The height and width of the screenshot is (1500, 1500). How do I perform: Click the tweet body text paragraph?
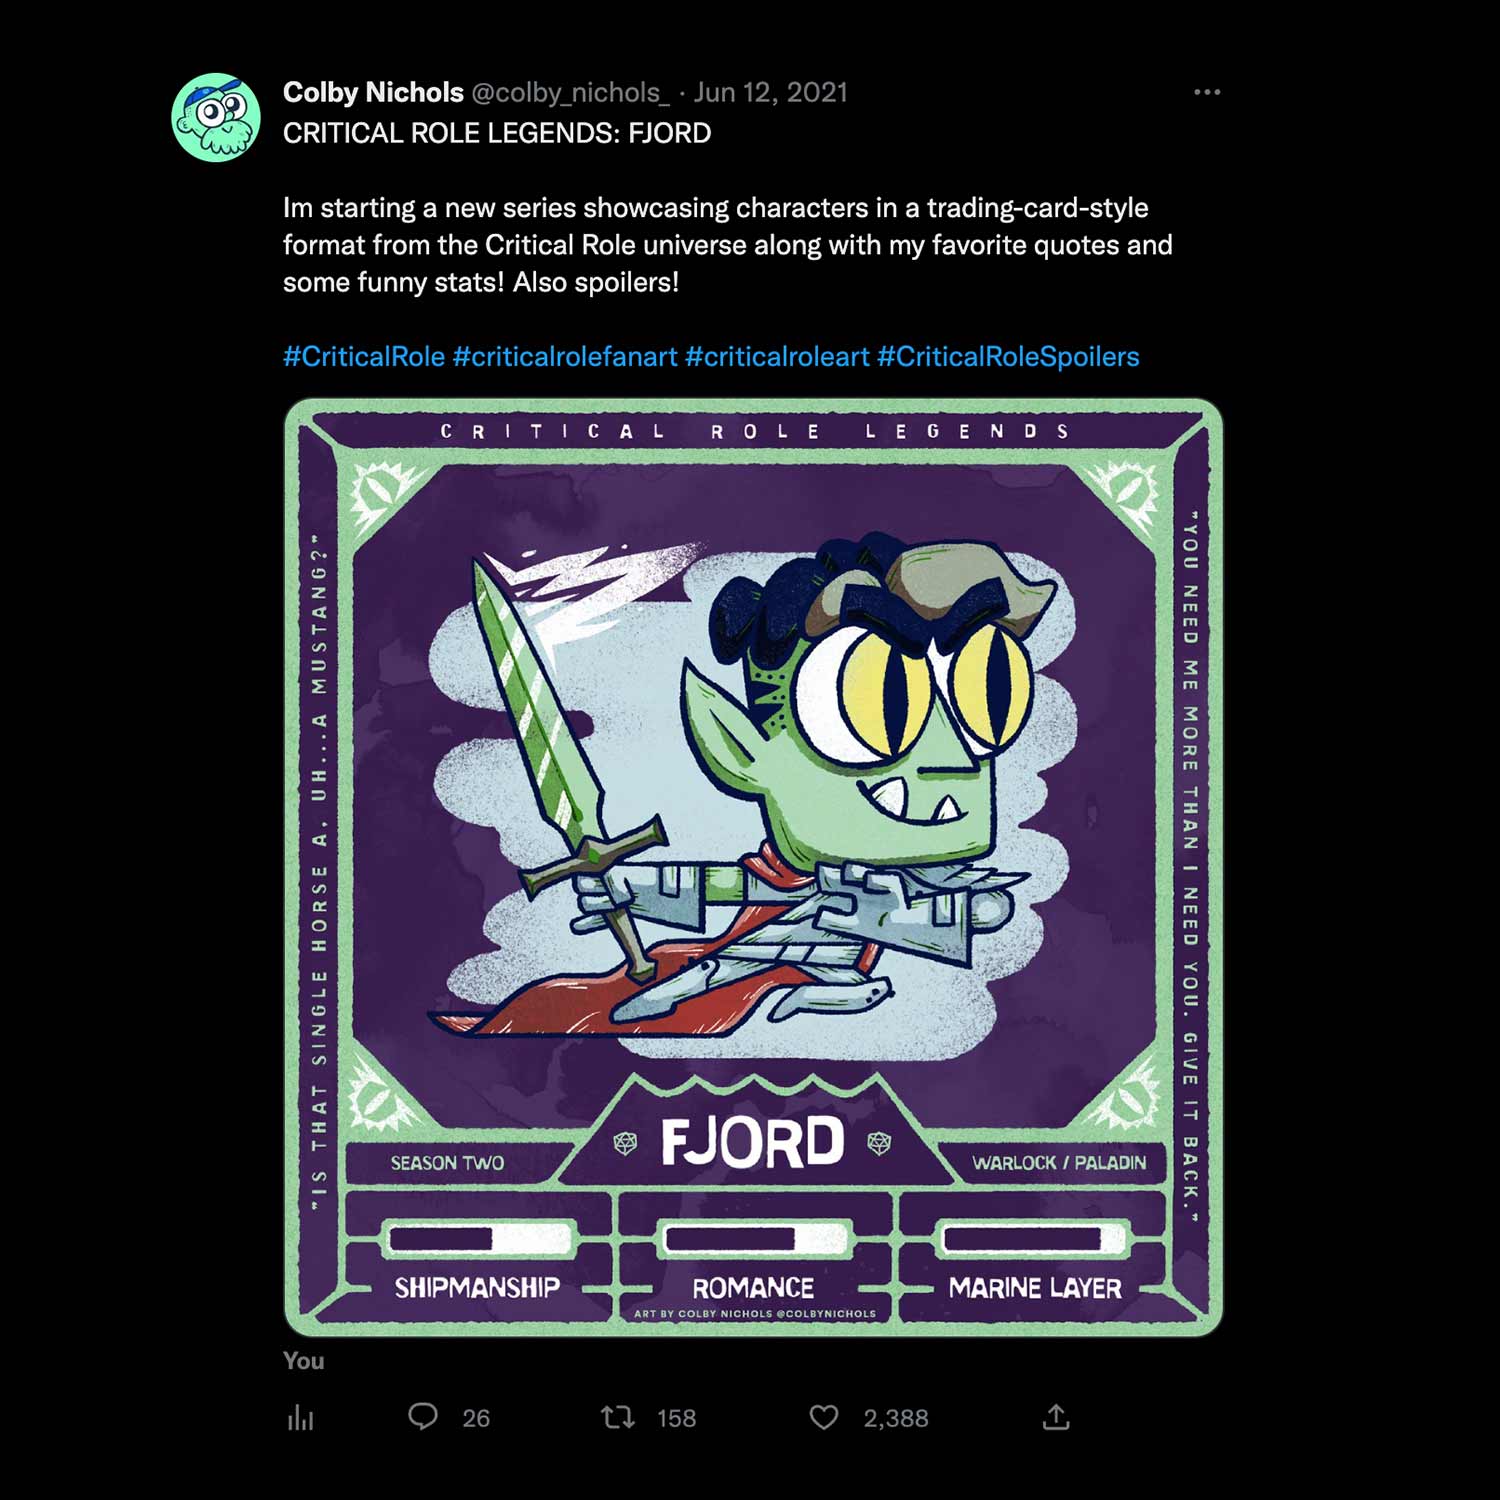tap(728, 245)
